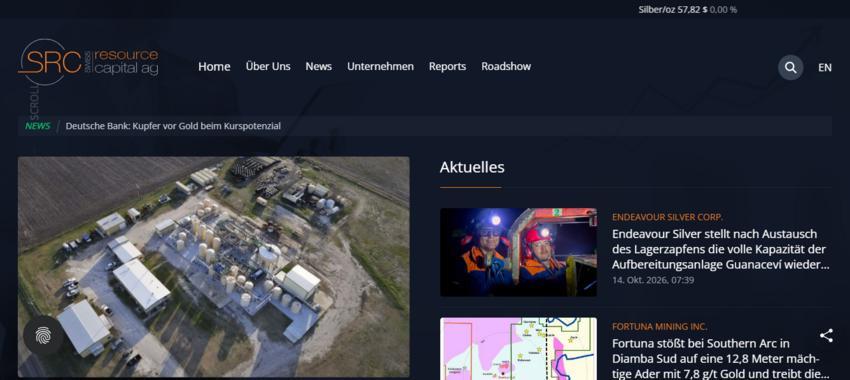Viewport: 850px width, 380px height.
Task: Open the aerial plant featured image
Action: point(214,267)
